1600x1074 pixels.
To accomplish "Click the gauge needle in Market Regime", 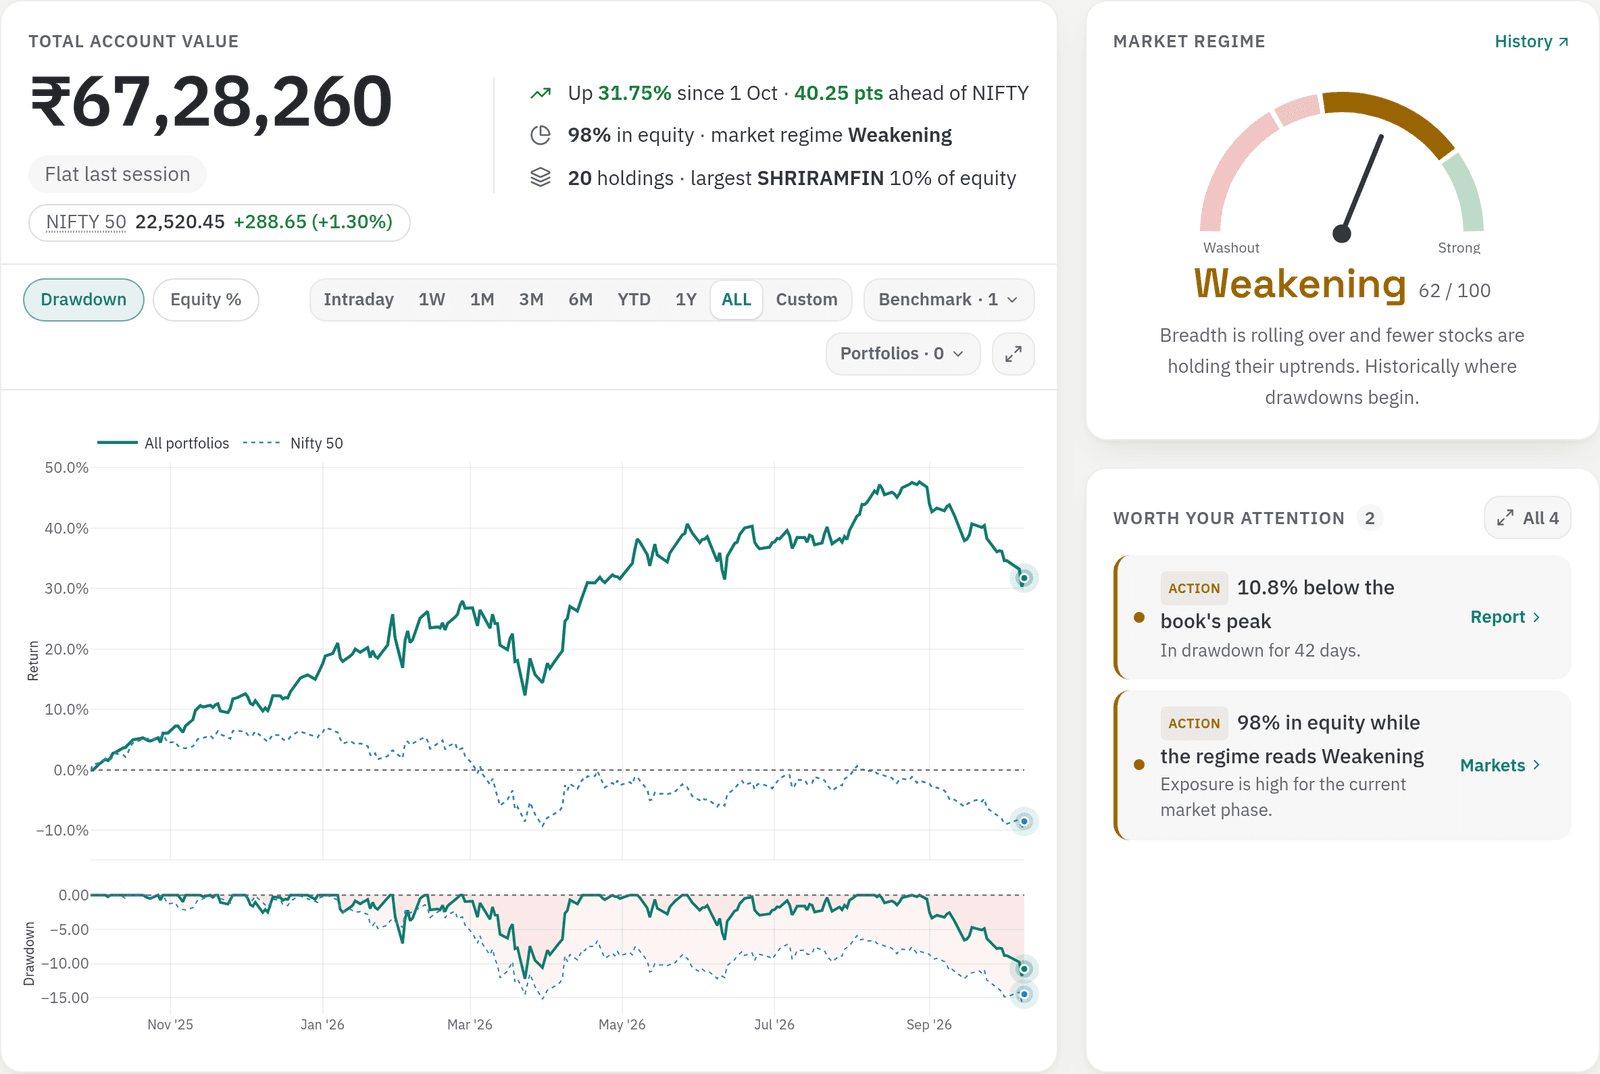I will point(1361,187).
